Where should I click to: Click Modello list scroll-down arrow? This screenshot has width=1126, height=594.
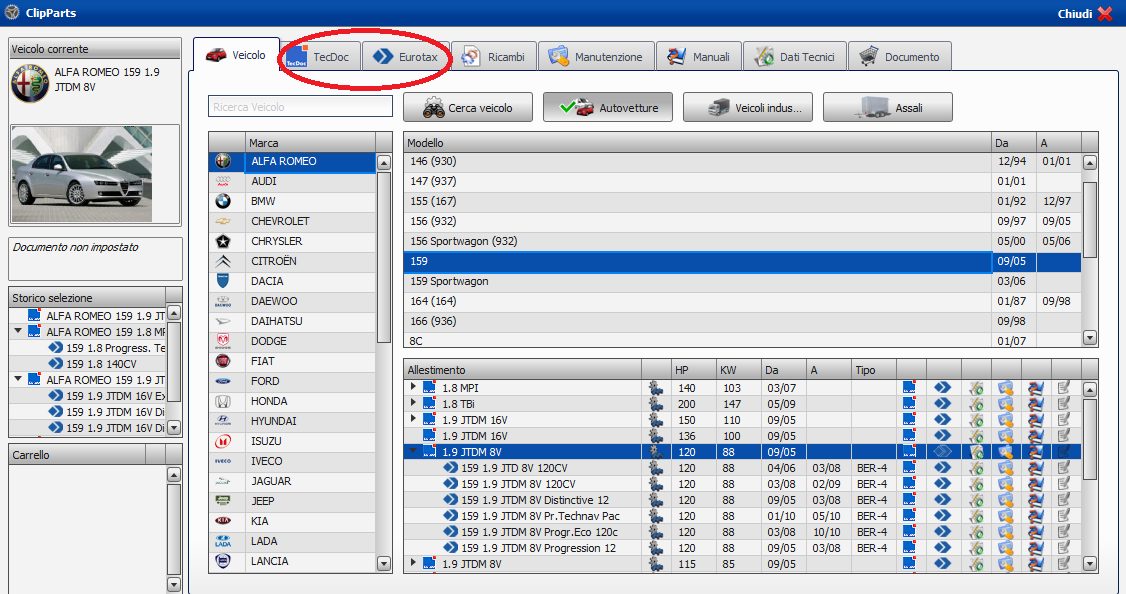coord(1089,338)
